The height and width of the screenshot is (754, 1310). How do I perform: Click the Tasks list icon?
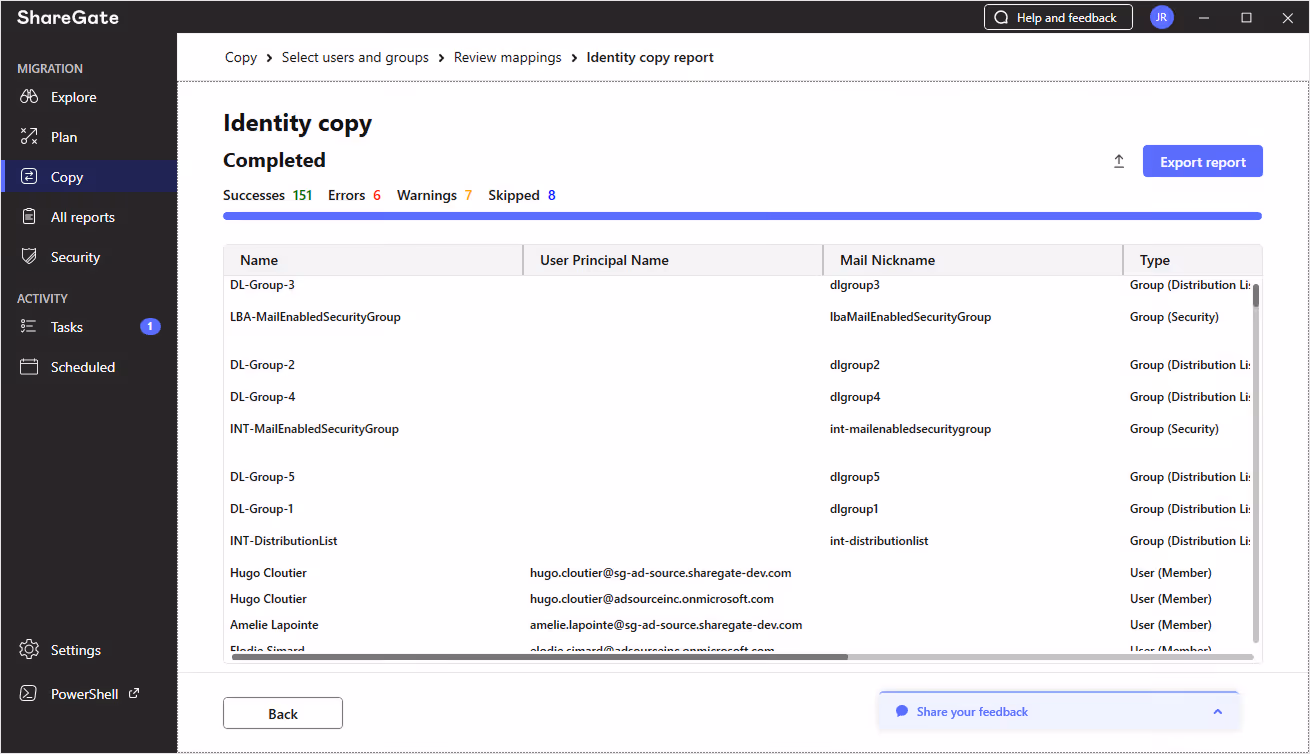29,327
